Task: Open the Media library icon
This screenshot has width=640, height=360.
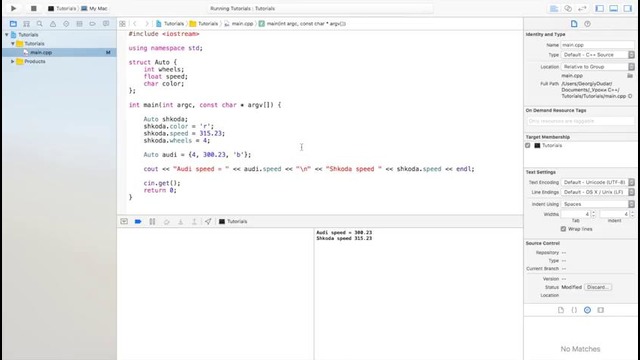Action: tap(600, 310)
